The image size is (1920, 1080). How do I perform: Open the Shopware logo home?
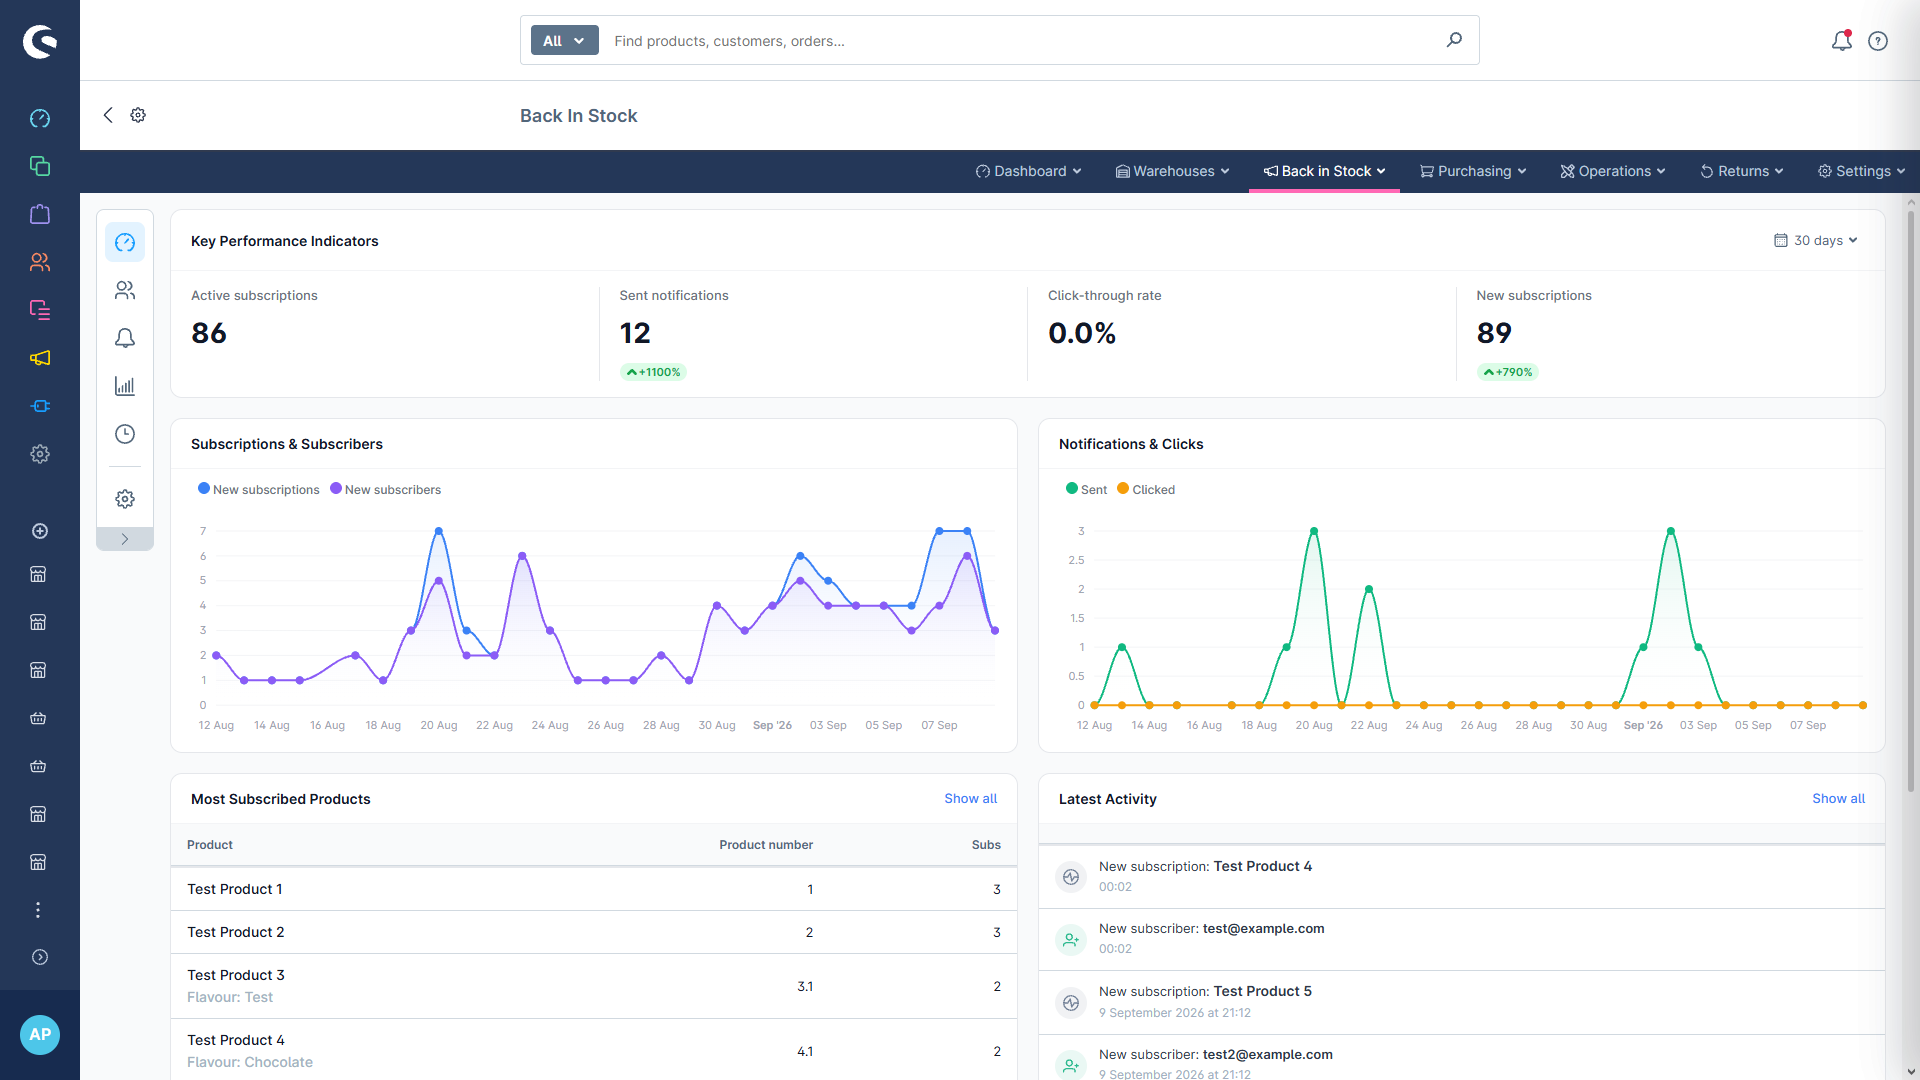click(x=40, y=41)
